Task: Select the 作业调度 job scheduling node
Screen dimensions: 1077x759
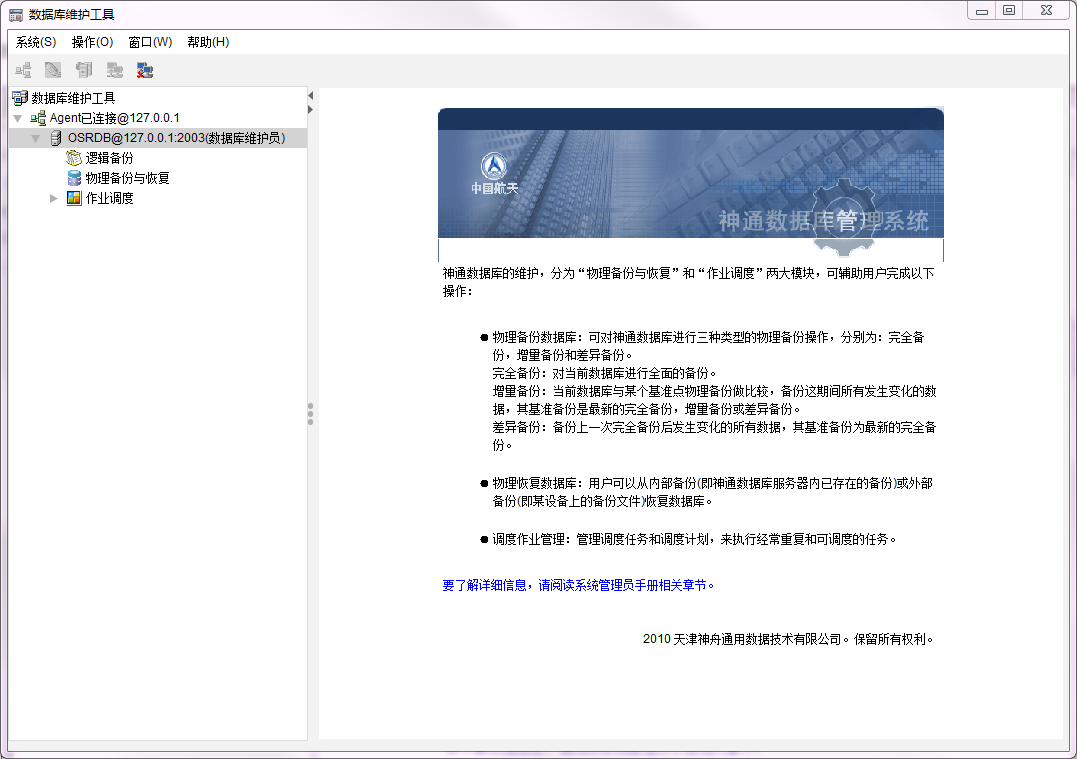Action: (x=109, y=198)
